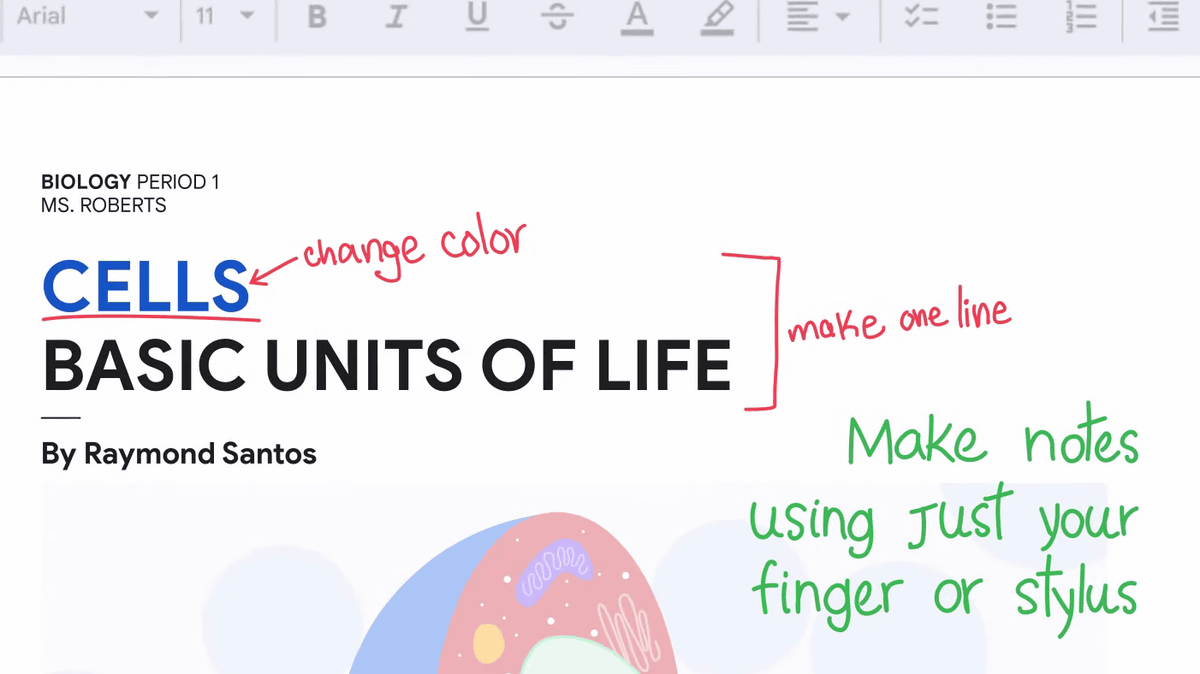
Task: Click in the BASIC UNITS OF LIFE title
Action: pos(386,366)
